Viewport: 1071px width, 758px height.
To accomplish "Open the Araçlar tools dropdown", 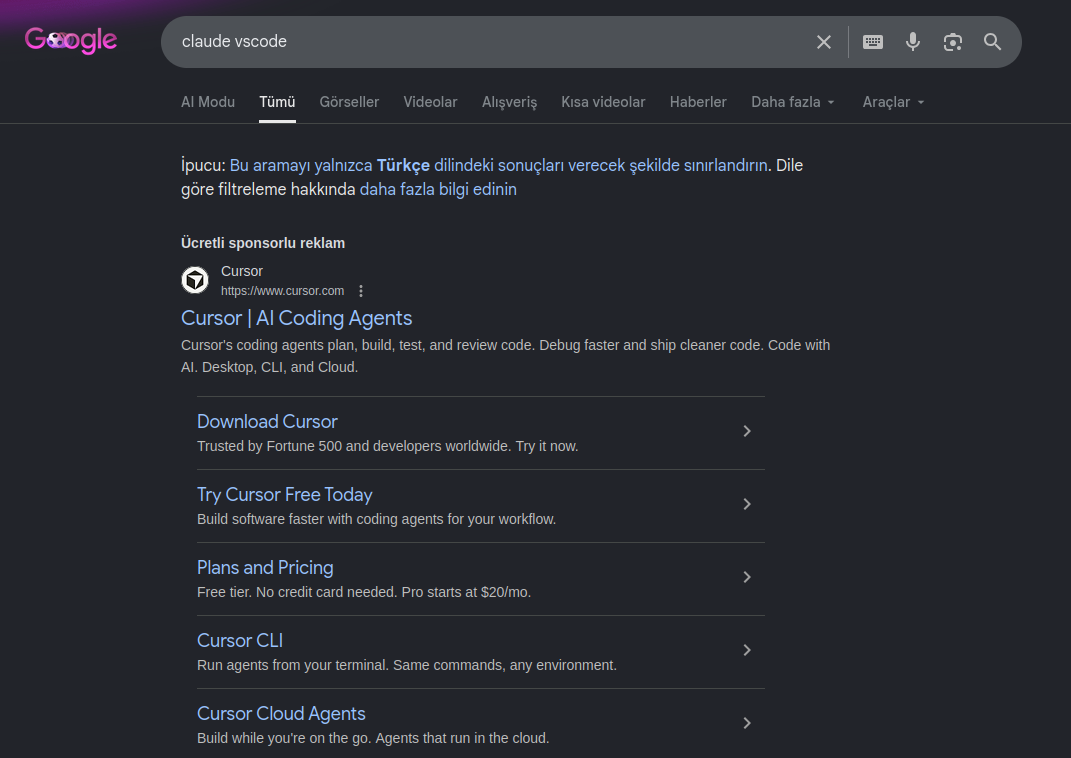I will 893,102.
